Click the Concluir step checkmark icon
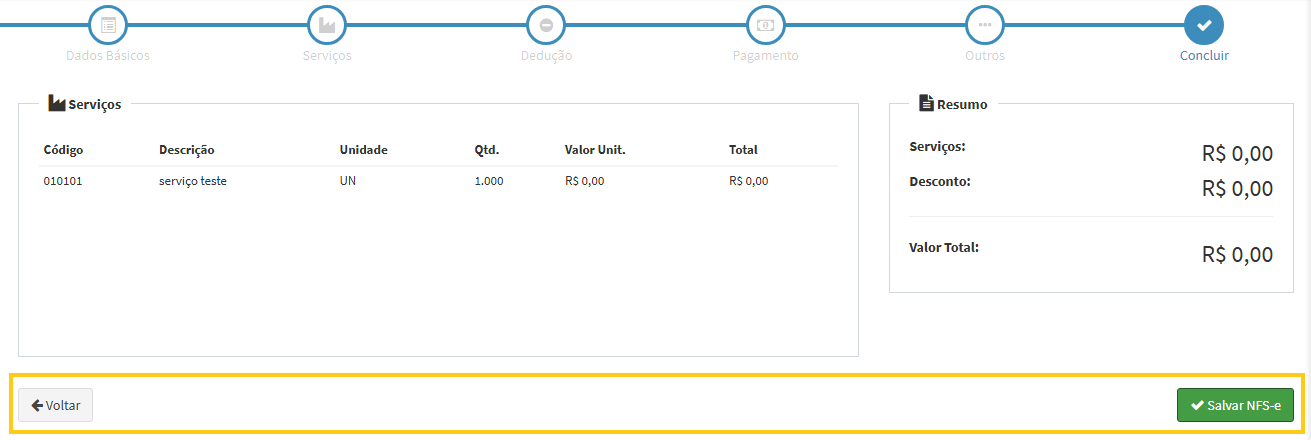Image resolution: width=1311 pixels, height=440 pixels. 1204,24
